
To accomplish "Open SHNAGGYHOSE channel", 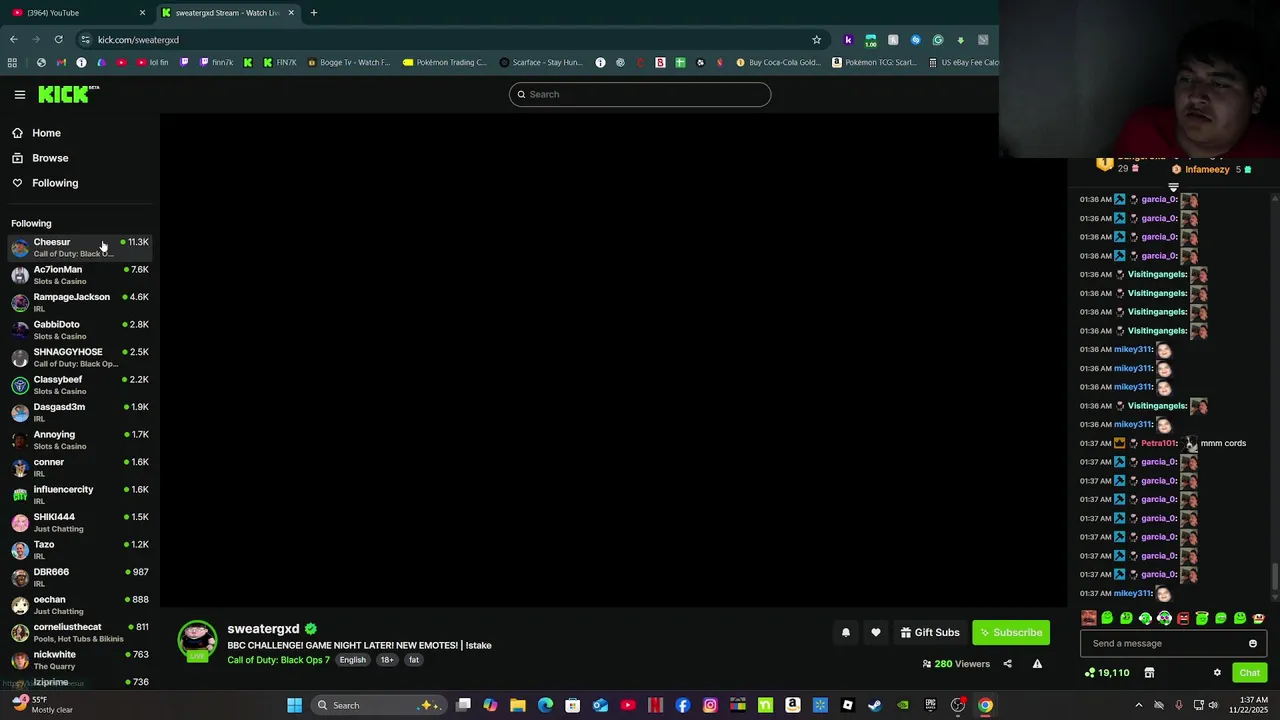I will [80, 357].
